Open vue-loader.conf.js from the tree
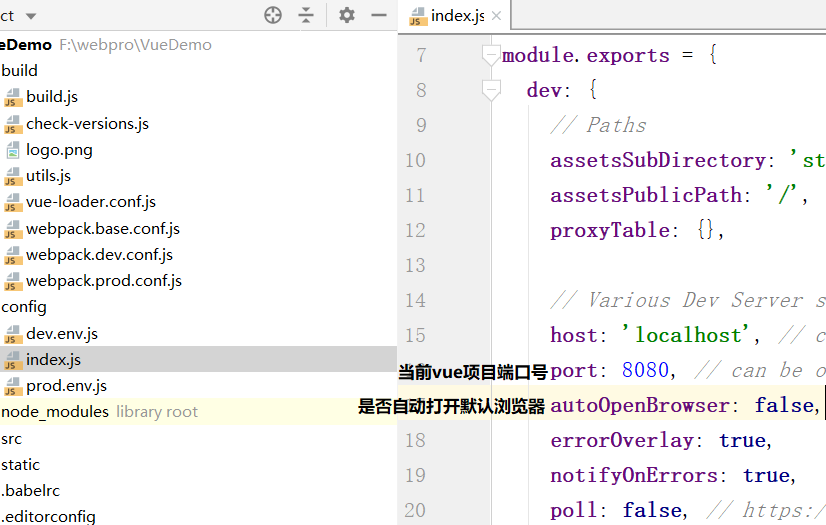 [x=91, y=202]
